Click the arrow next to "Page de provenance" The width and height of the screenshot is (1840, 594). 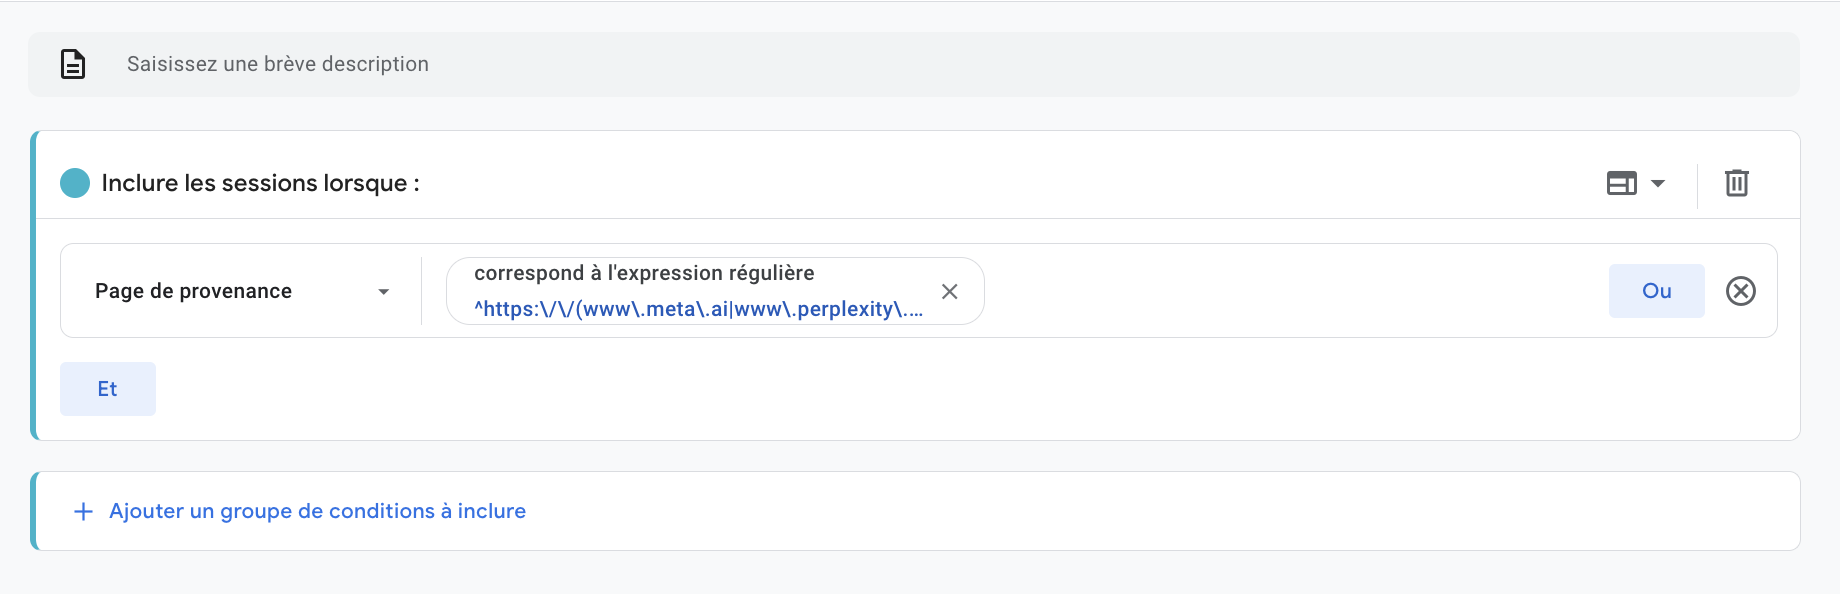coord(383,292)
